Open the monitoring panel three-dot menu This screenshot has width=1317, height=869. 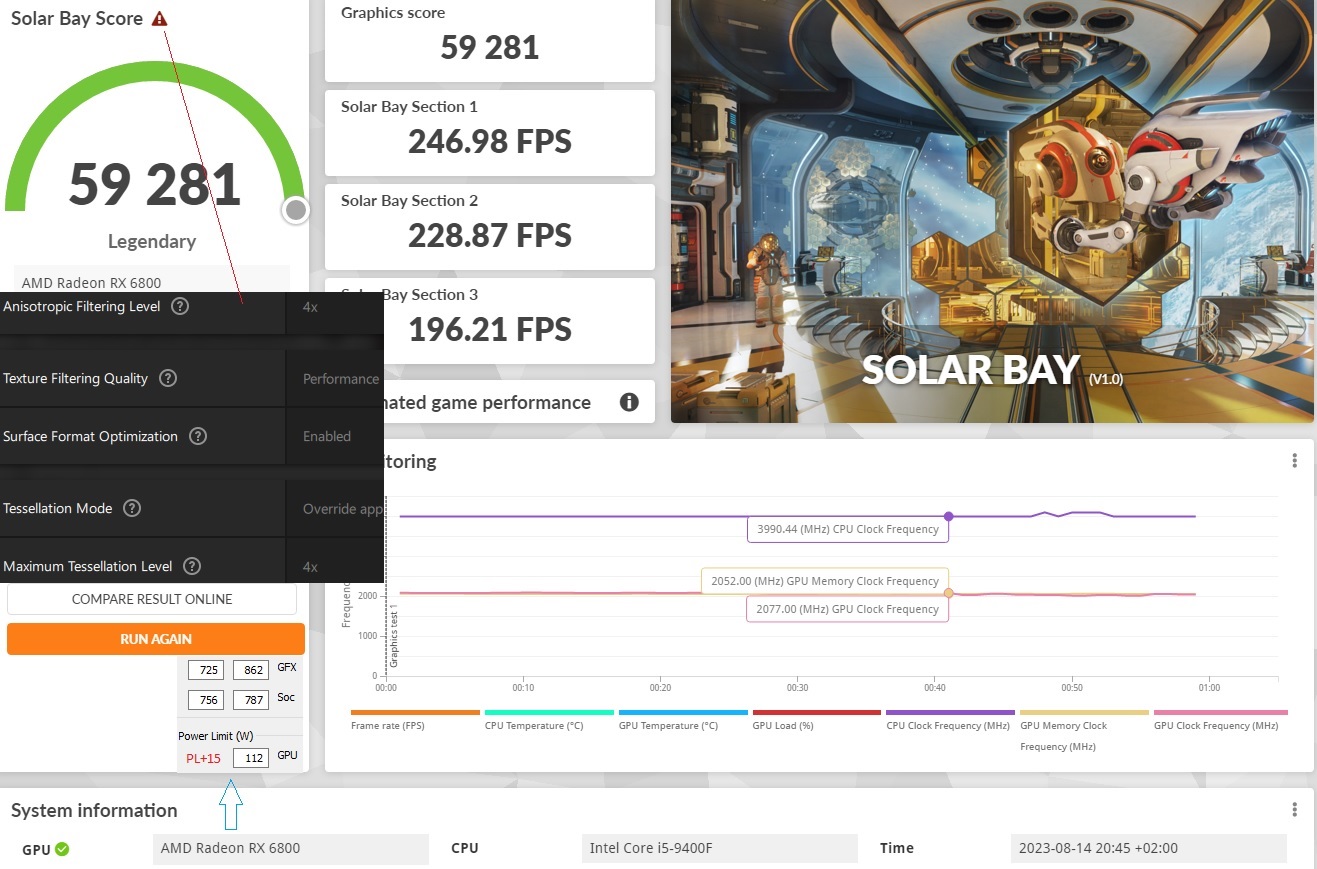[1294, 461]
